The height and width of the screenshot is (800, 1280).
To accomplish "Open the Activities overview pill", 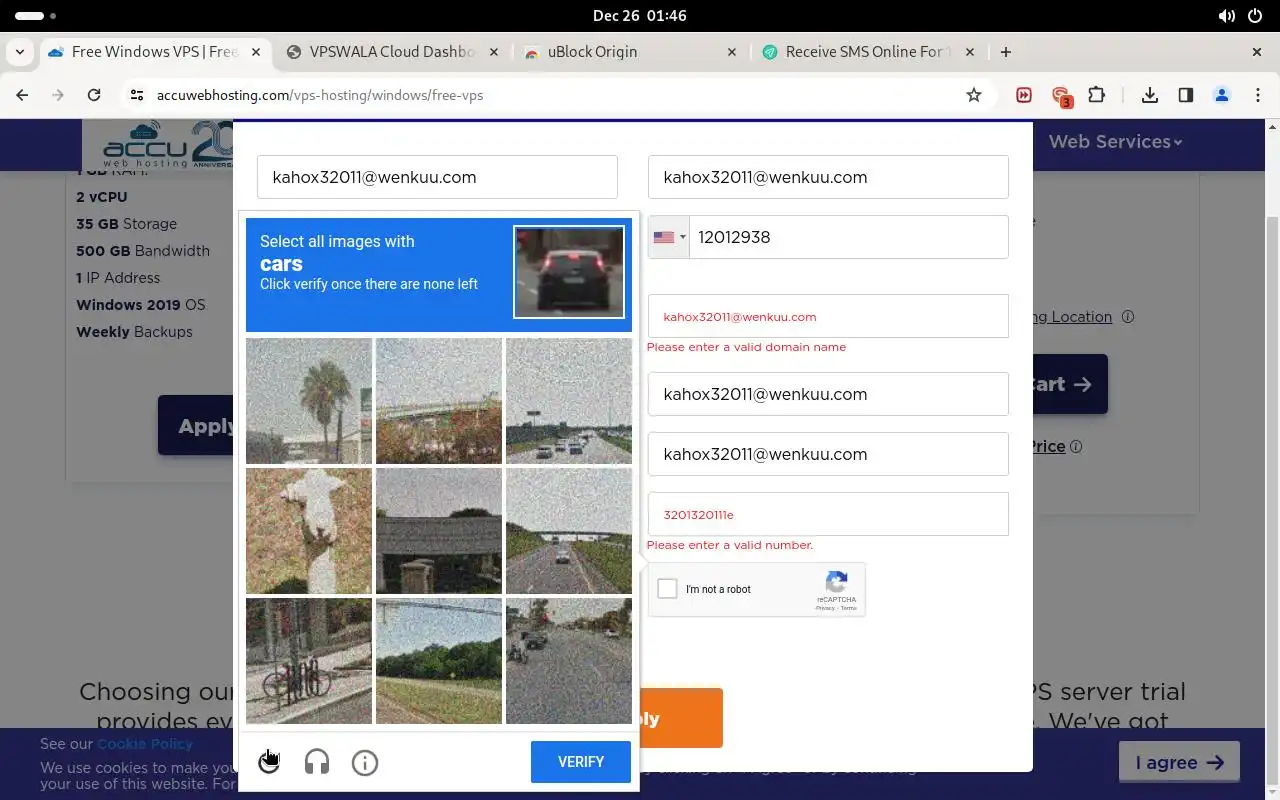I will 36,16.
